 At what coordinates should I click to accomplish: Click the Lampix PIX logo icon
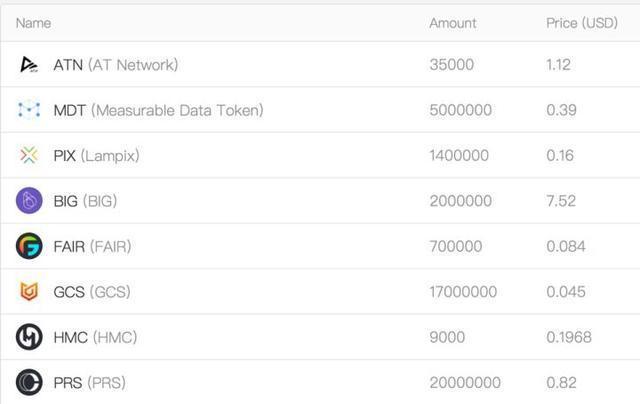pyautogui.click(x=29, y=155)
